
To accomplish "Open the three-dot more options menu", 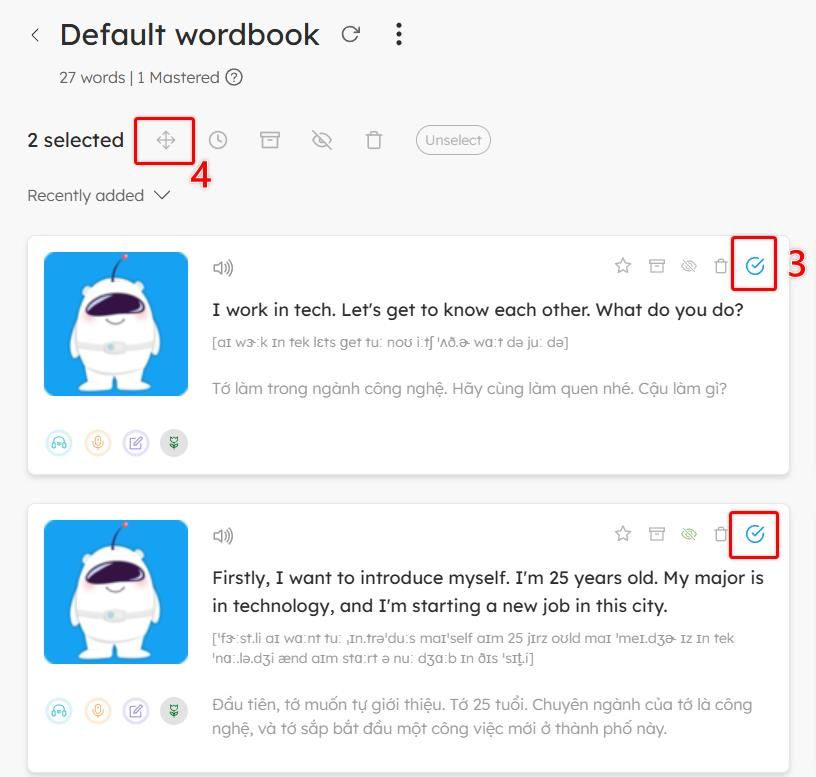I will coord(399,34).
